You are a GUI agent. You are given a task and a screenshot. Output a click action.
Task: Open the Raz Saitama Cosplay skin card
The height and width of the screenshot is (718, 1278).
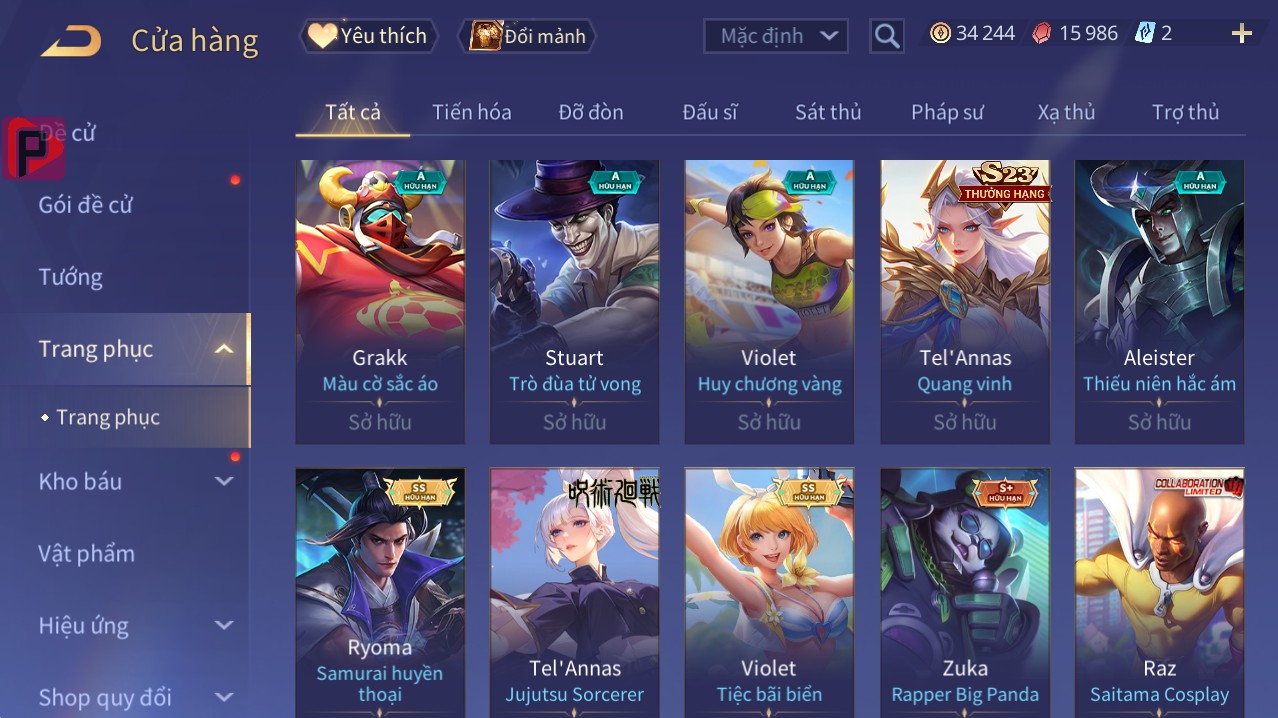click(1159, 592)
